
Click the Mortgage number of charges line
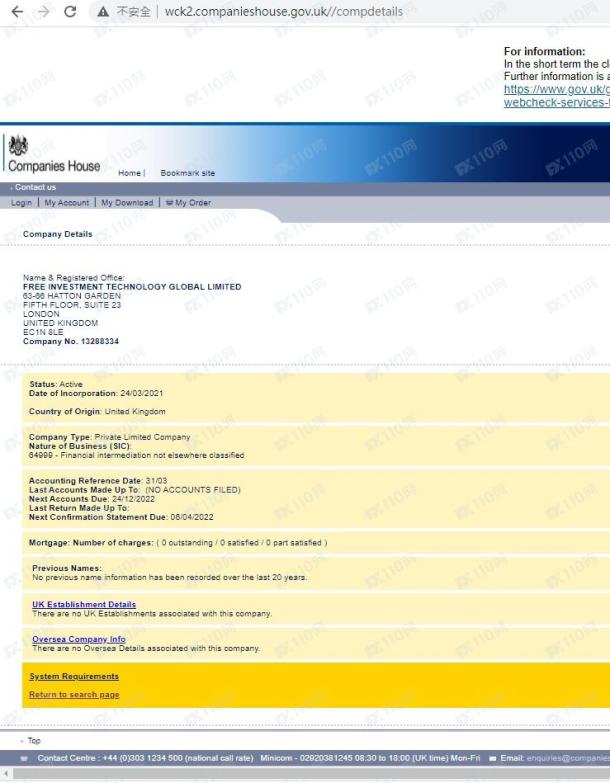click(178, 542)
